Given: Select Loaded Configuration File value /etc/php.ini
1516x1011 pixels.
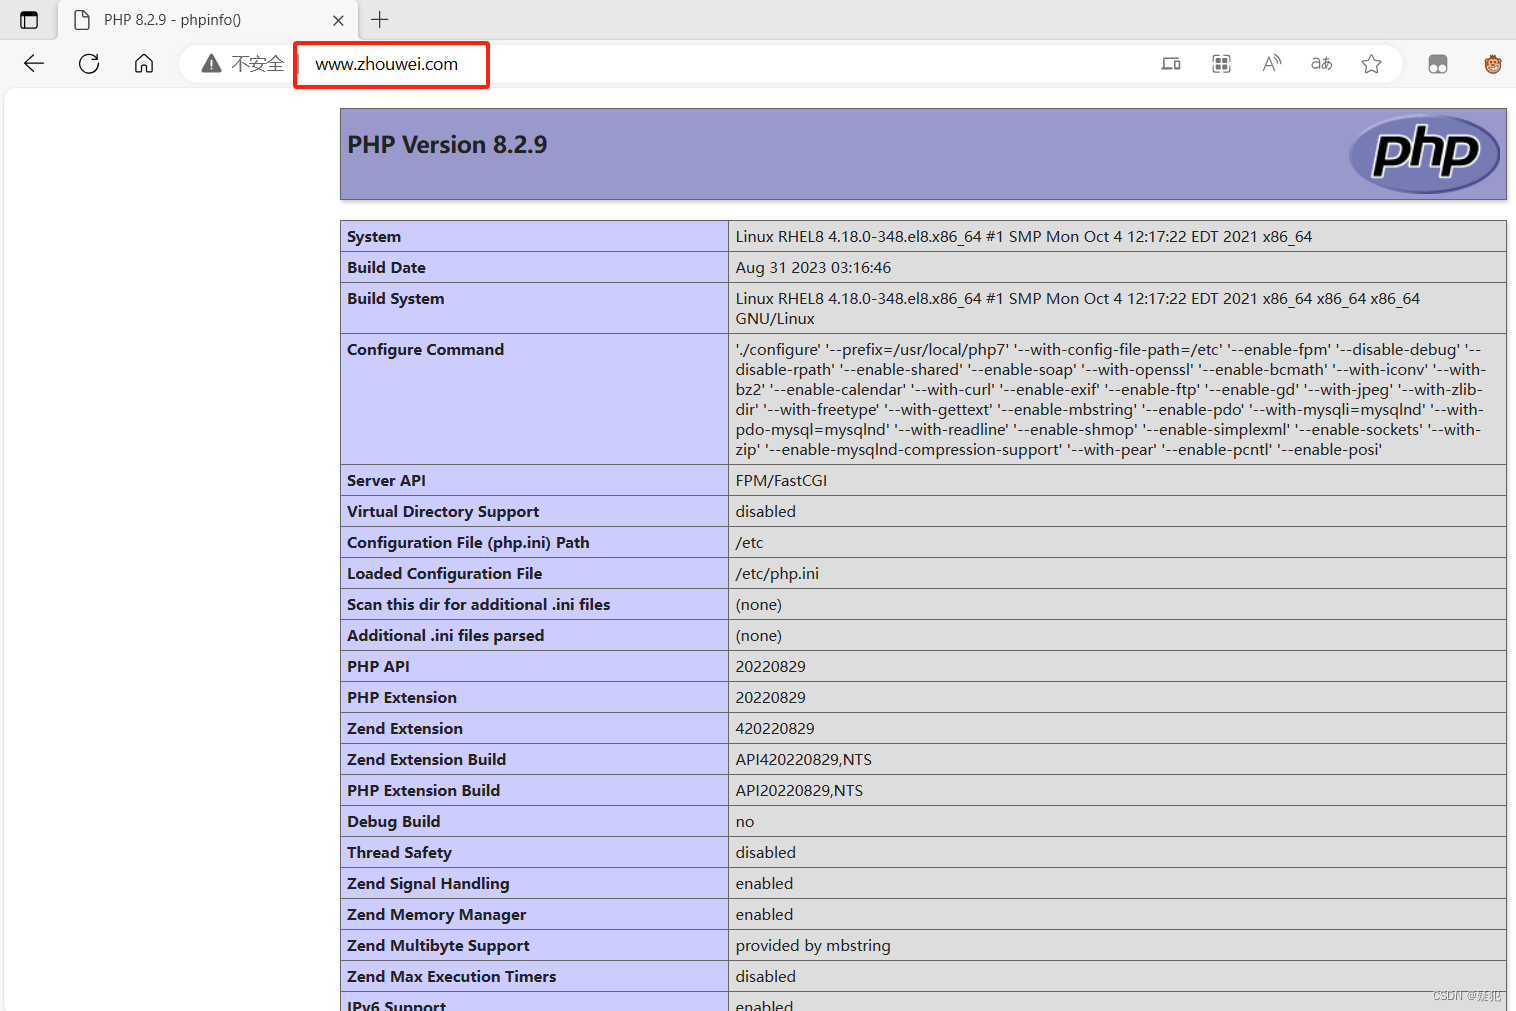Looking at the screenshot, I should pos(777,574).
